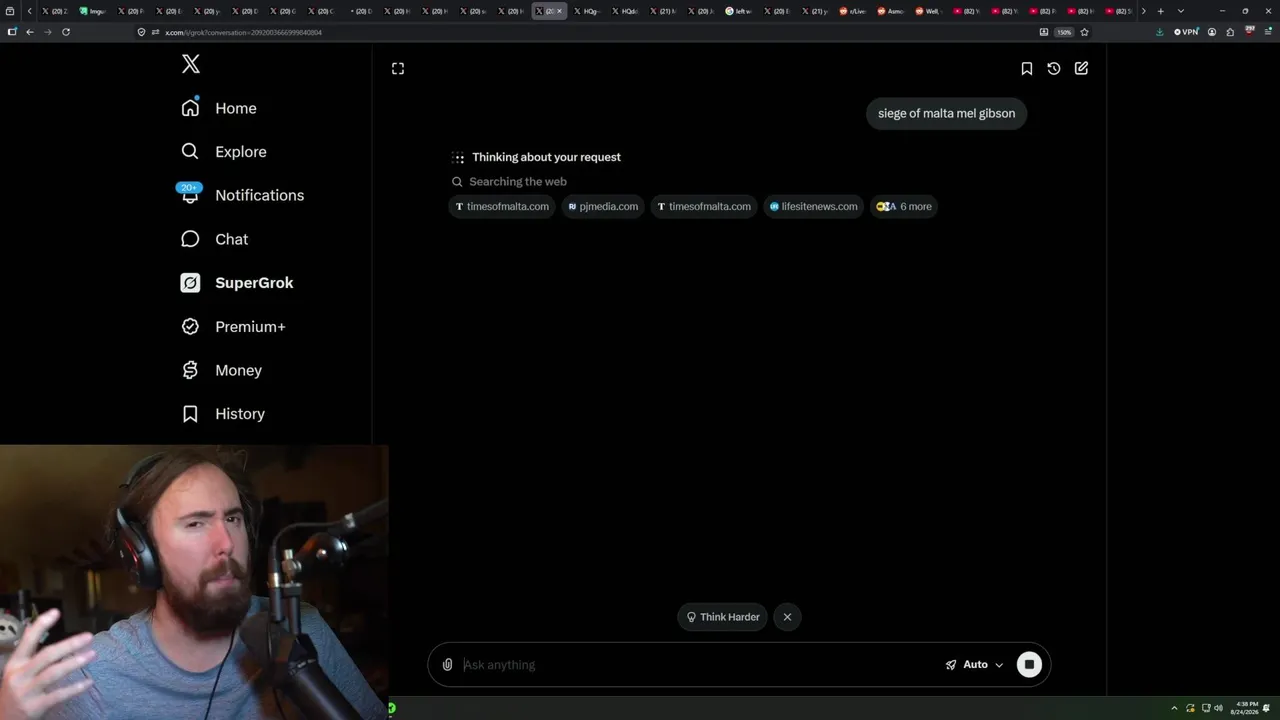Click the Grok fullscreen expand icon
The image size is (1280, 720).
pos(398,68)
